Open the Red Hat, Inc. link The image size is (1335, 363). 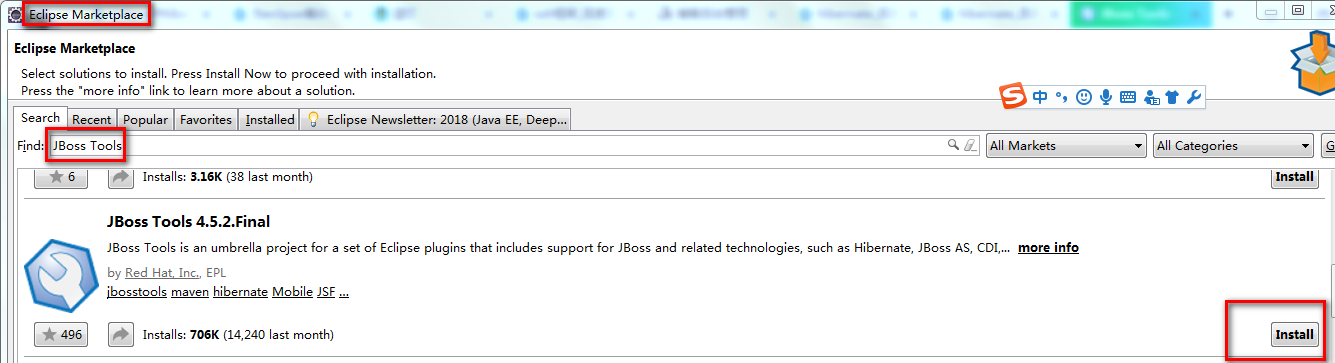(162, 272)
